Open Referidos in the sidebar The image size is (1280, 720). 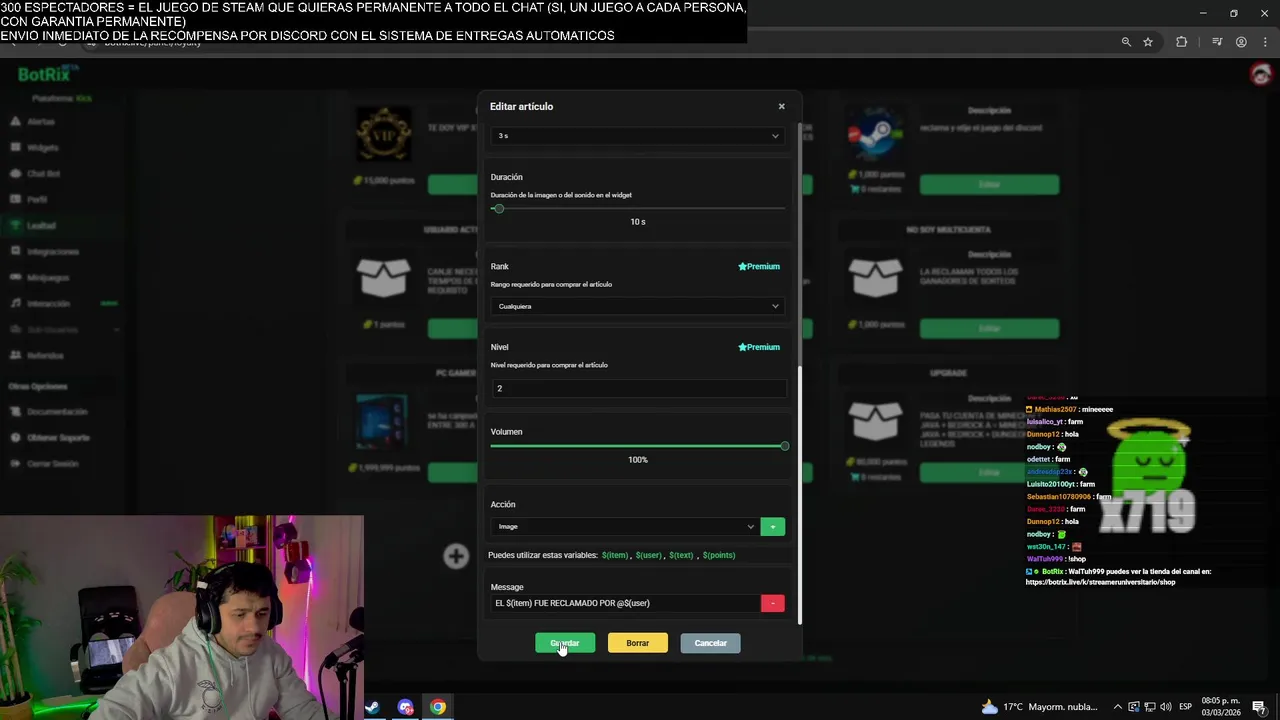(45, 356)
